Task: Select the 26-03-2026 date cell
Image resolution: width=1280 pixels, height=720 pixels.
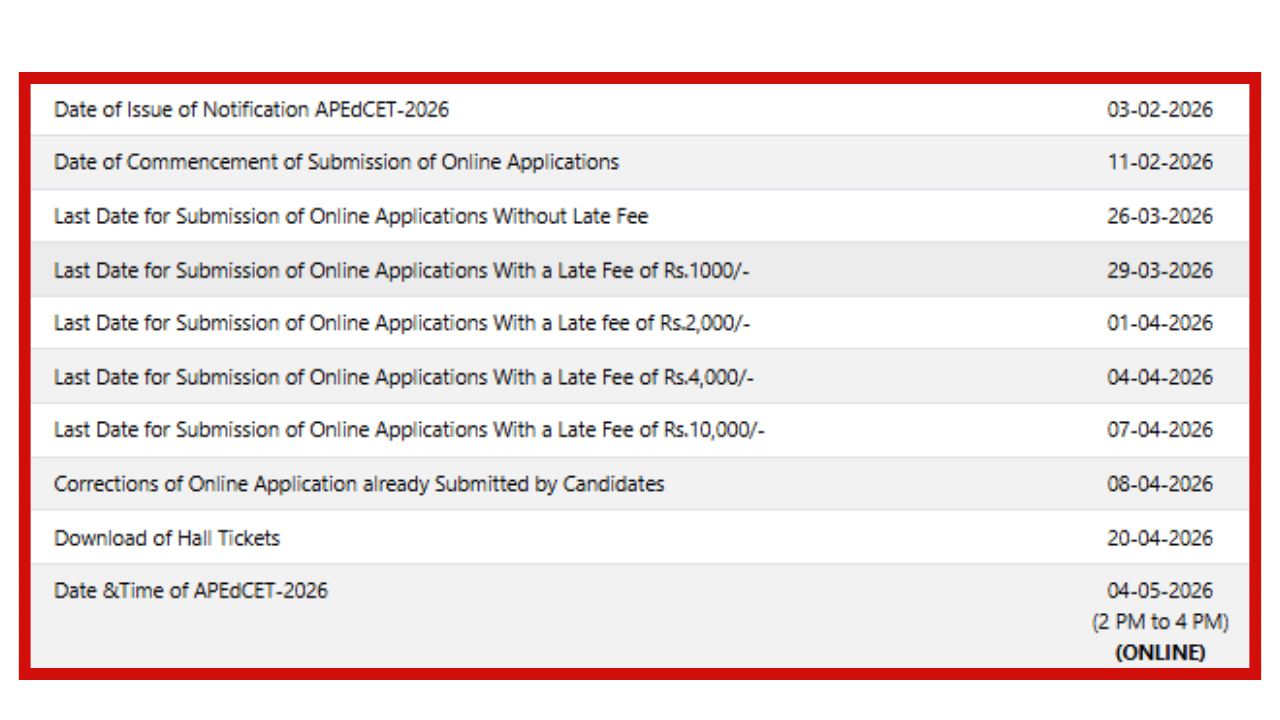Action: 1159,216
